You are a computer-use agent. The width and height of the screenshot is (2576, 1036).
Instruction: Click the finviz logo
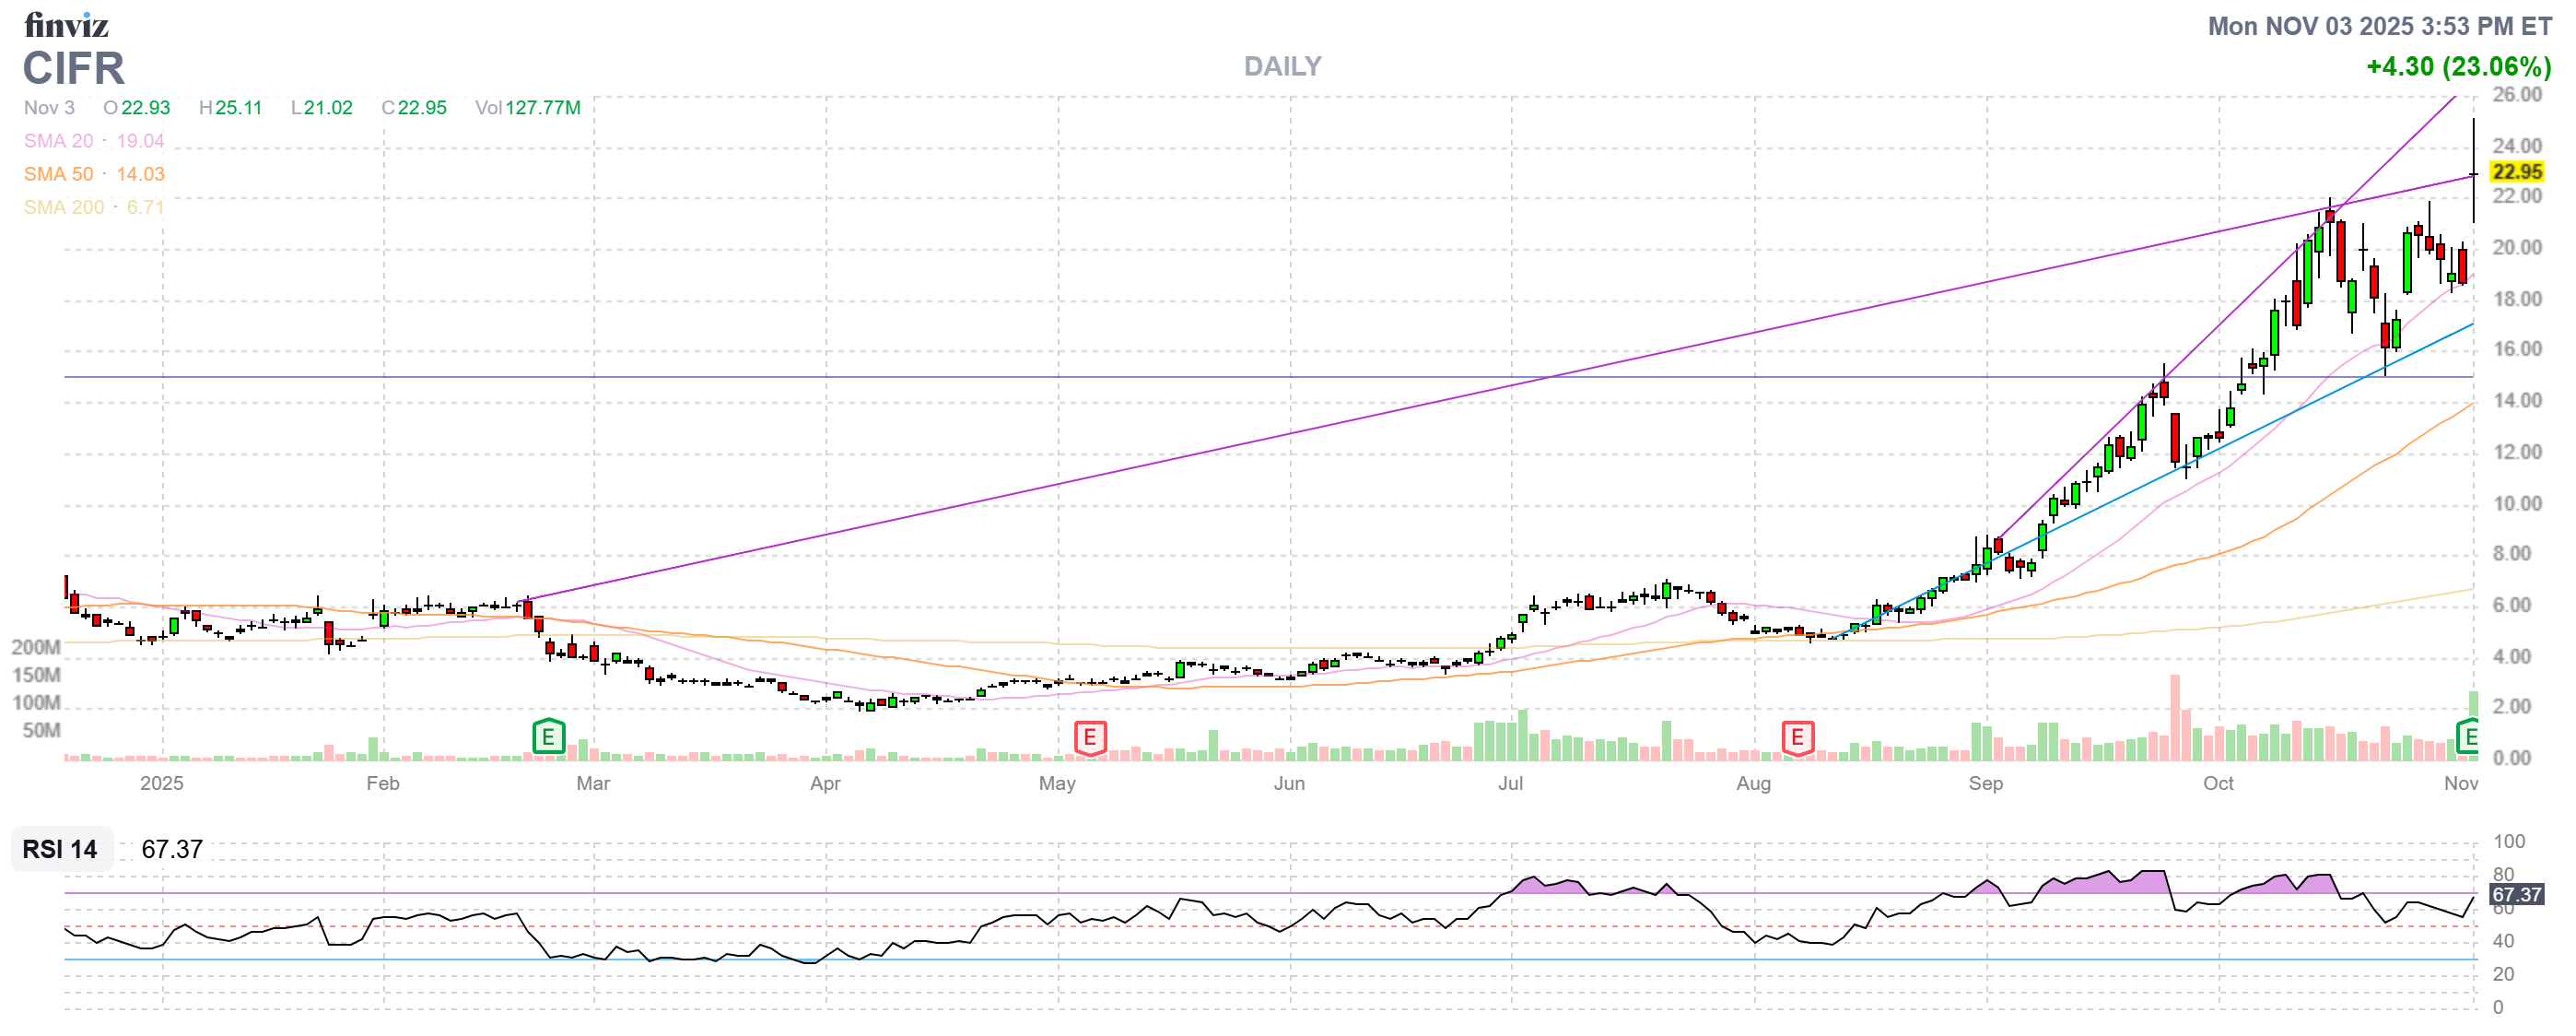[x=66, y=24]
